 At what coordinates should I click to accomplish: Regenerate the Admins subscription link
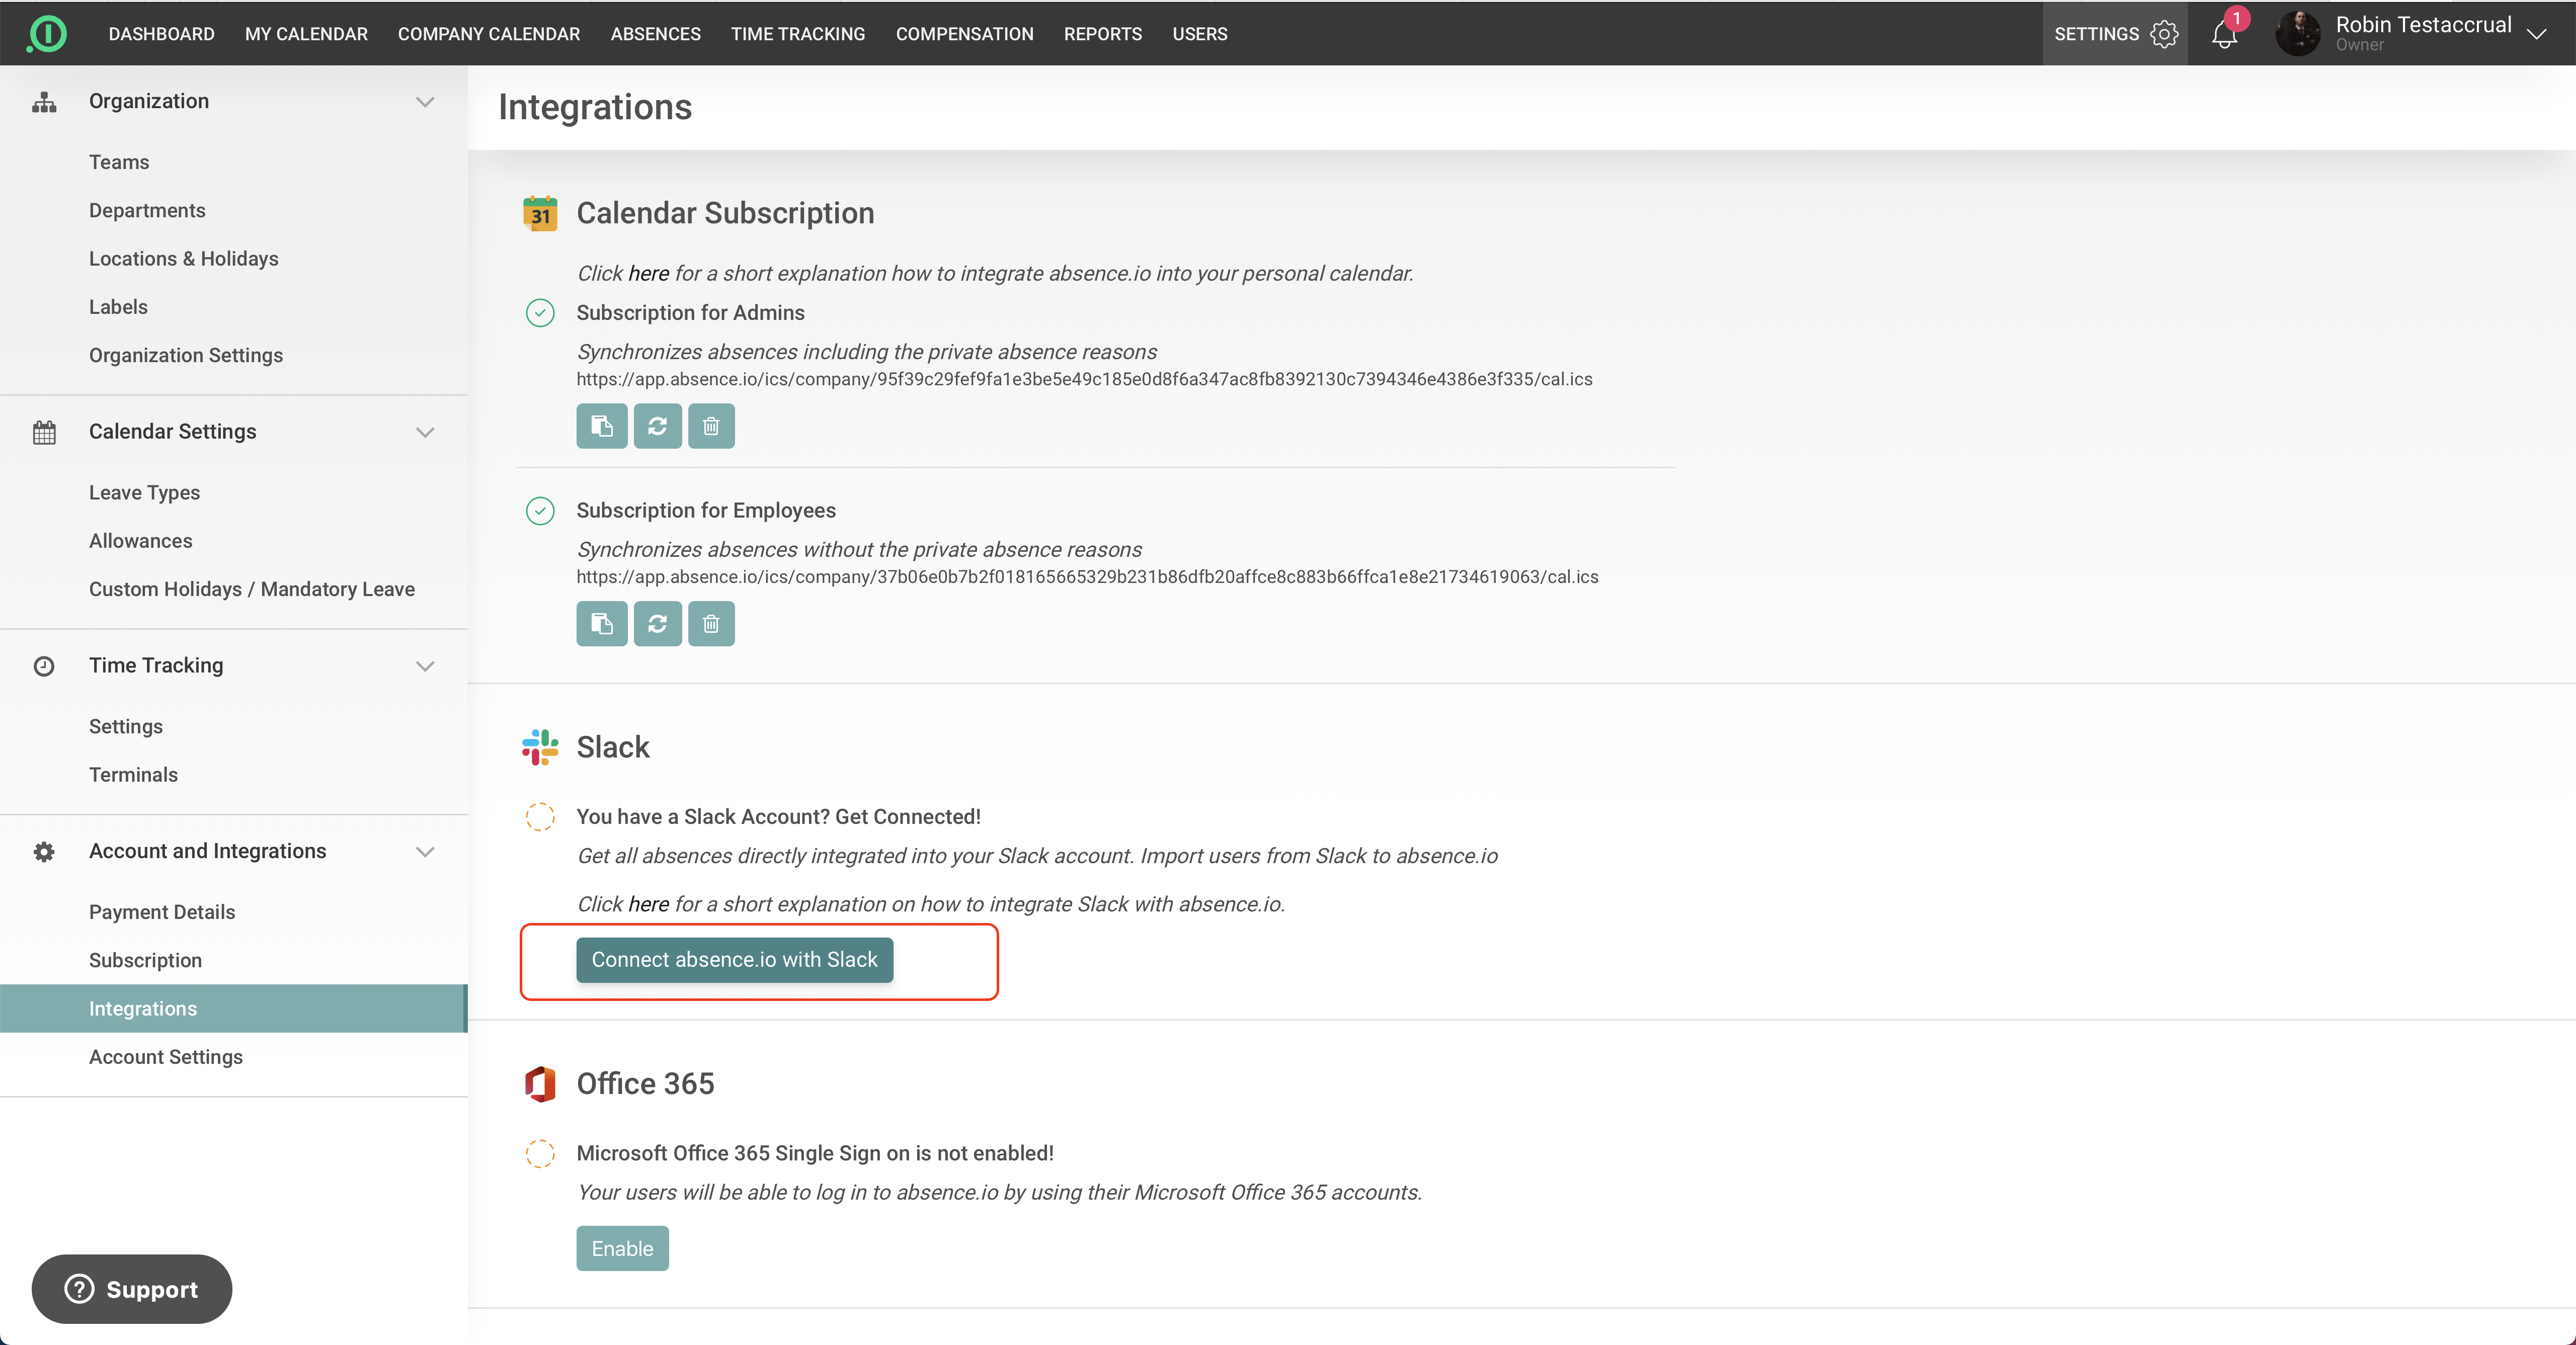657,426
